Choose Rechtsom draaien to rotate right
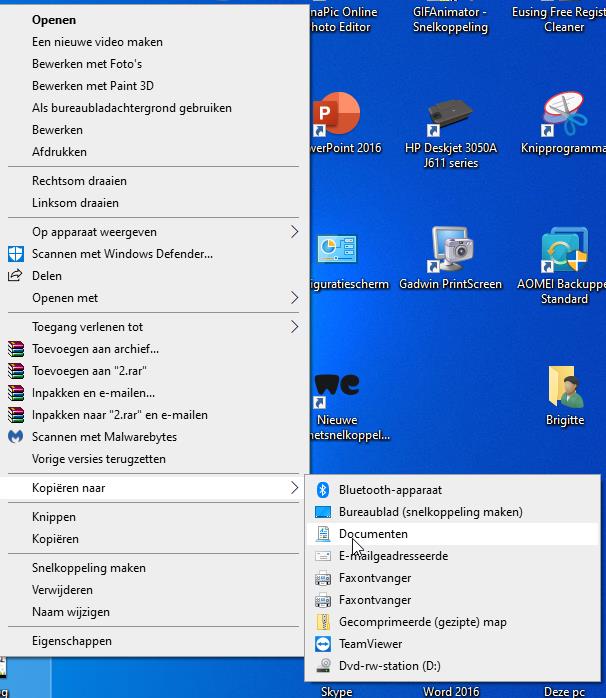Viewport: 606px width, 698px height. point(79,181)
